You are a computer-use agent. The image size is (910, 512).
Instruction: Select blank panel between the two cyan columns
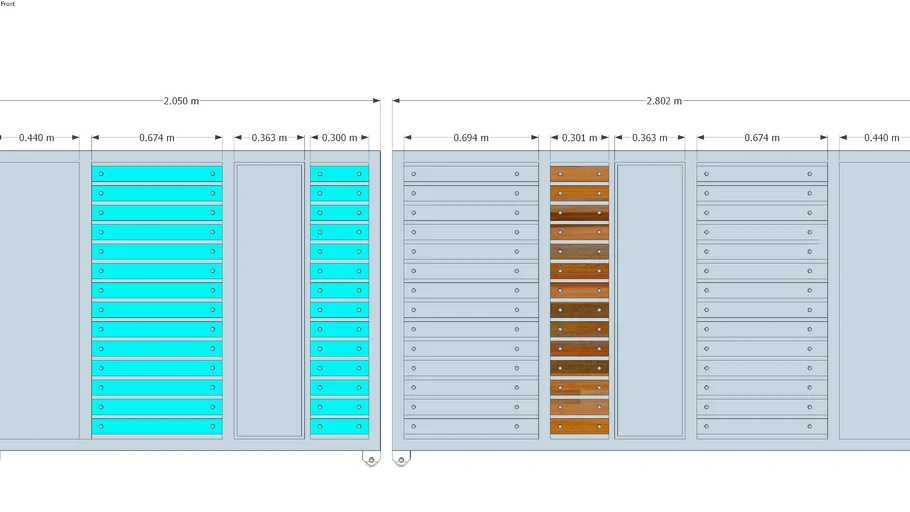tap(269, 300)
